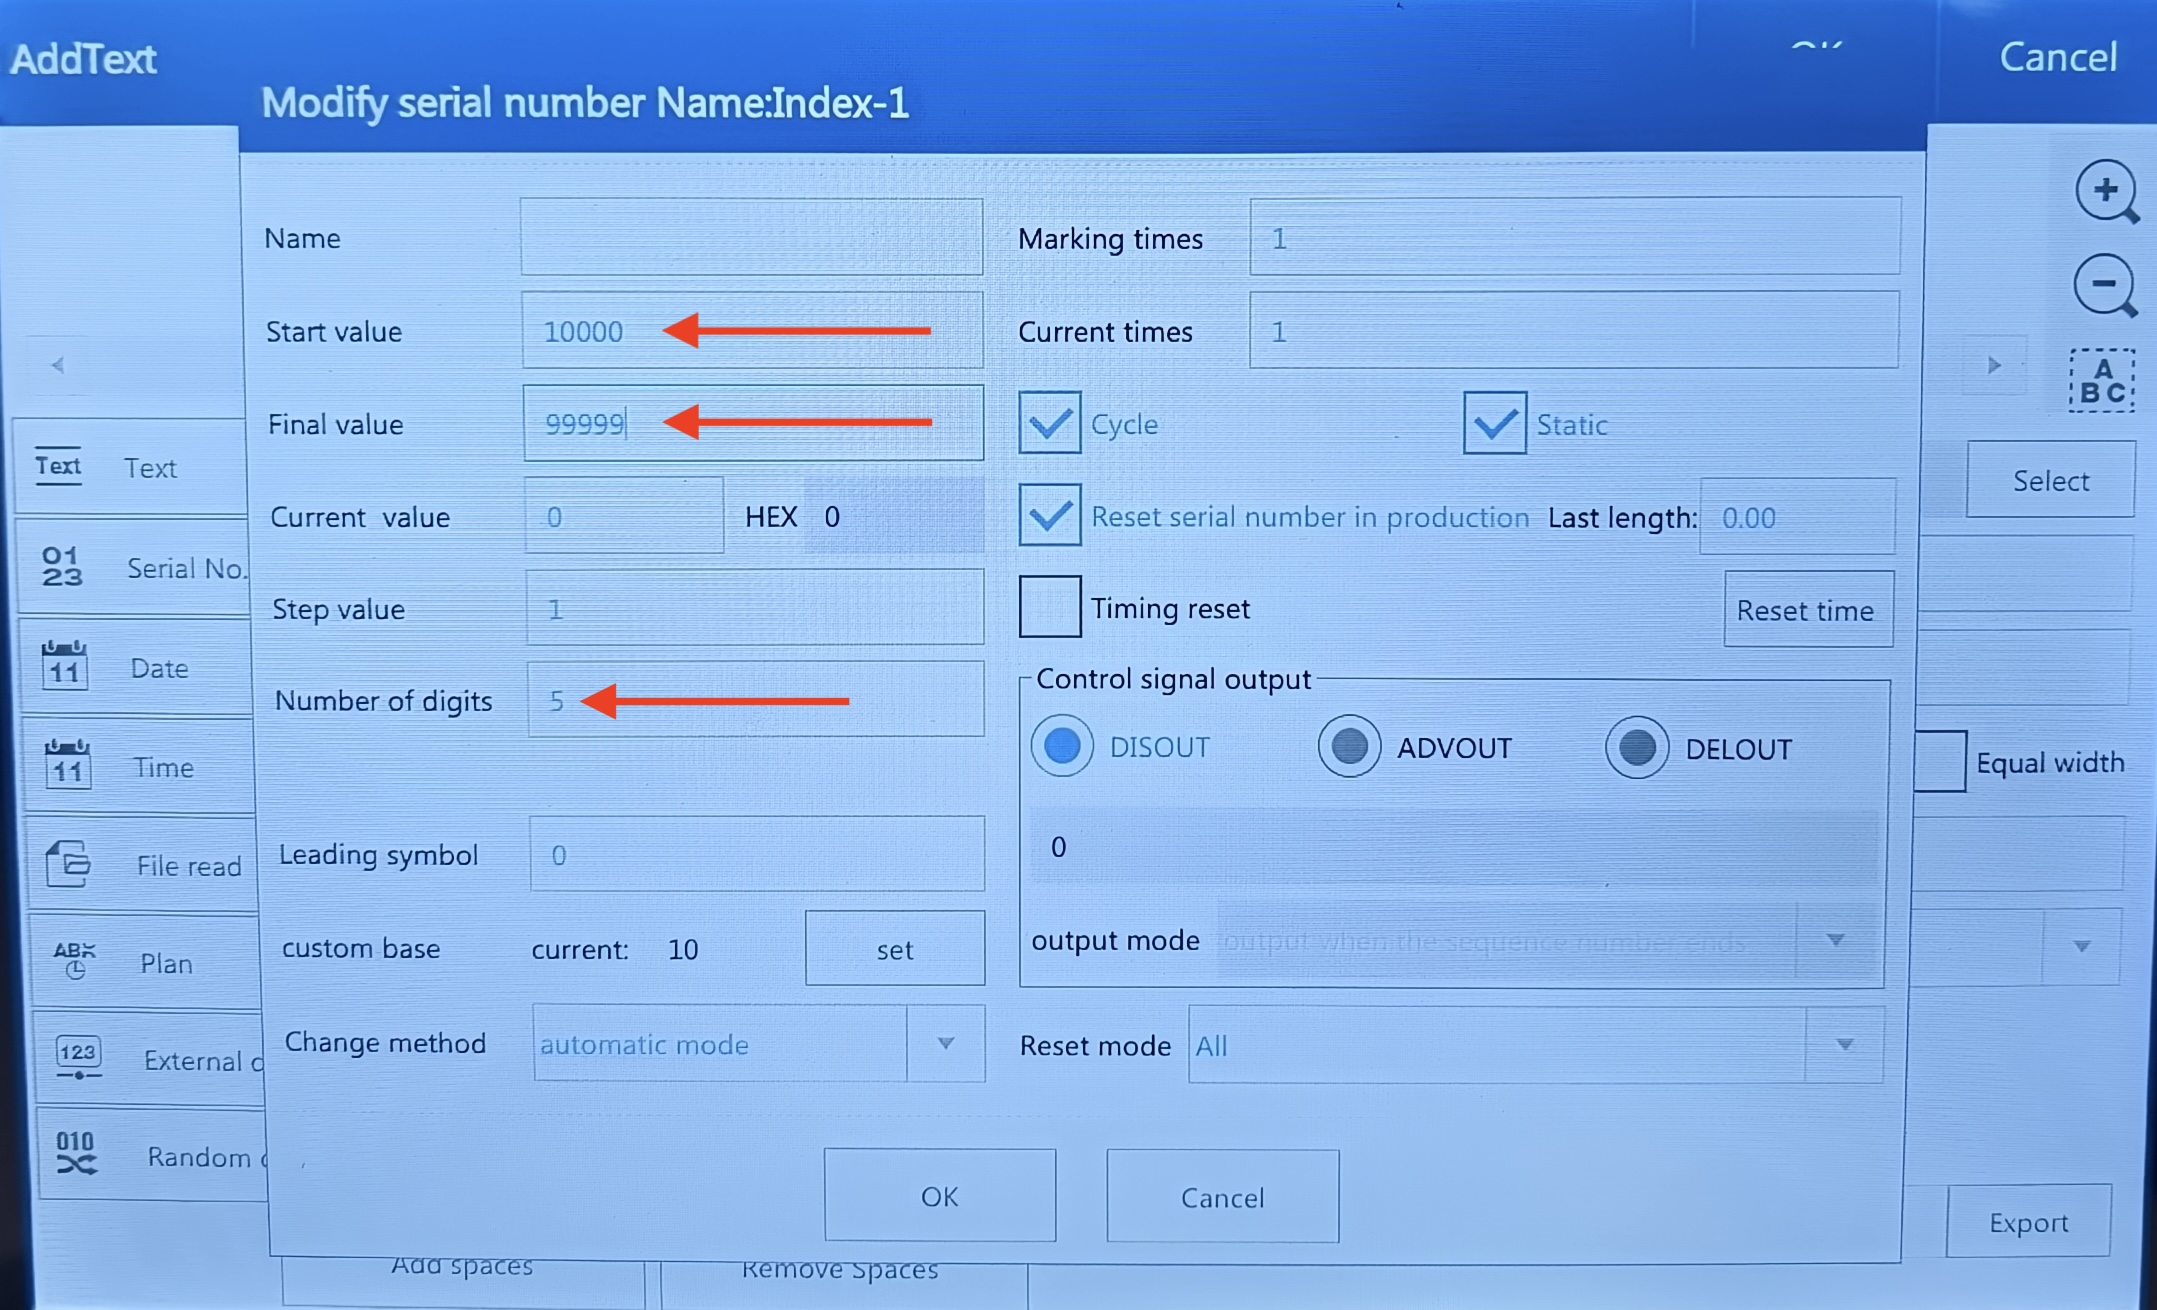The image size is (2157, 1310).
Task: Click the Step value input field
Action: point(755,608)
